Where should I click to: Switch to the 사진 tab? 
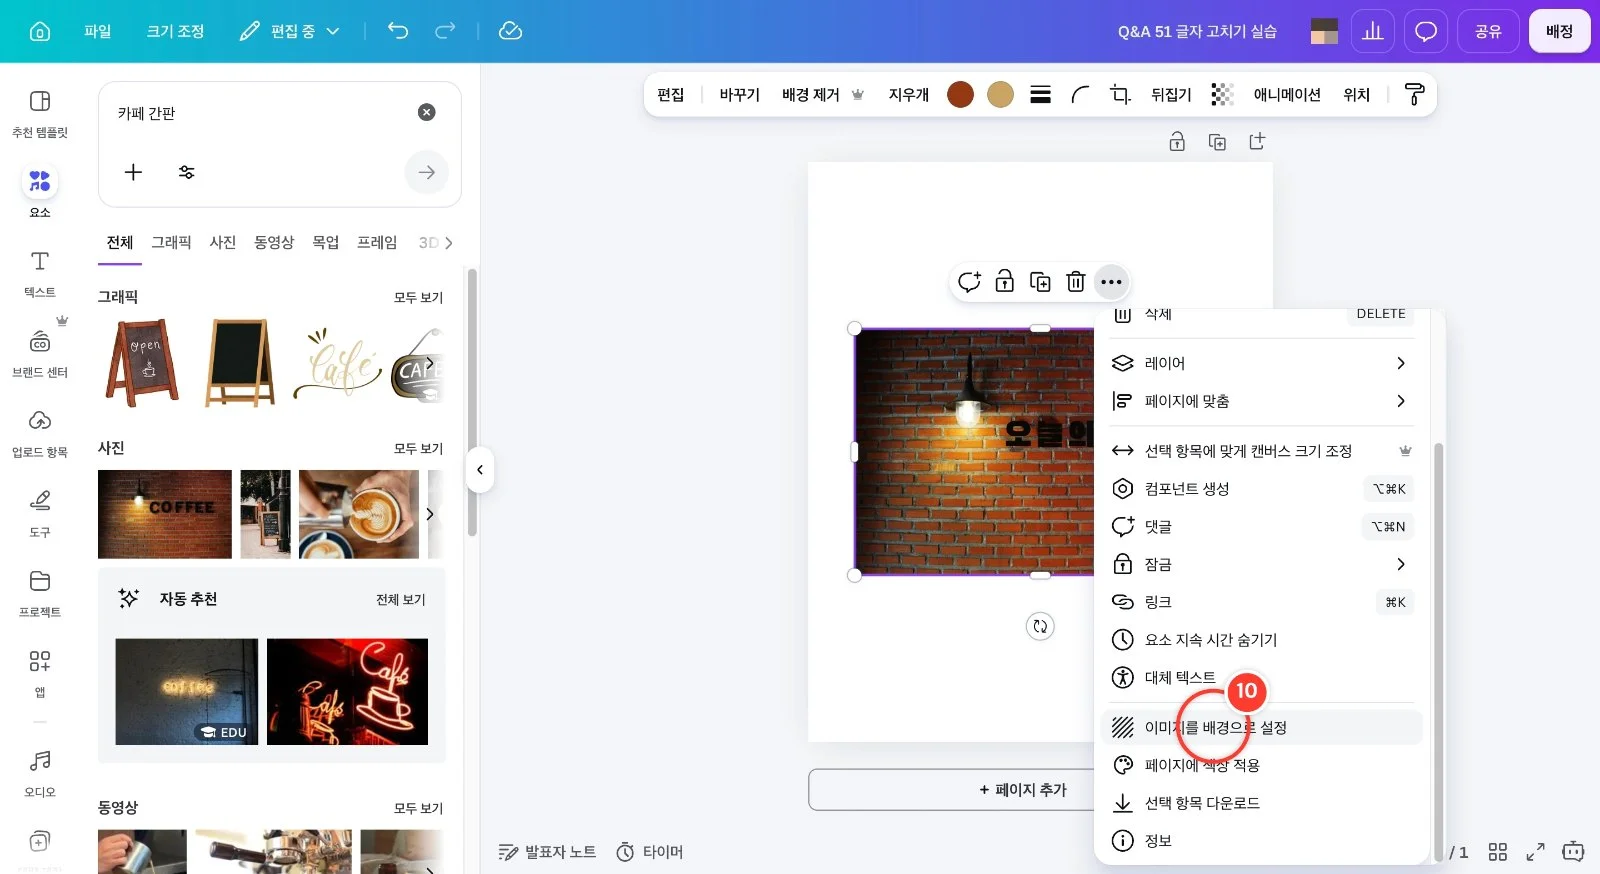click(223, 242)
